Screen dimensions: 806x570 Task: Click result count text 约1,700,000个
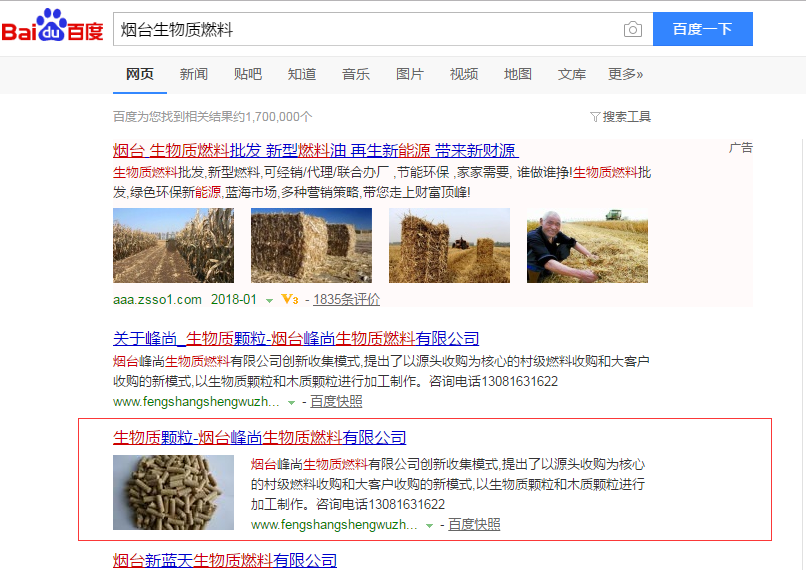pyautogui.click(x=272, y=117)
